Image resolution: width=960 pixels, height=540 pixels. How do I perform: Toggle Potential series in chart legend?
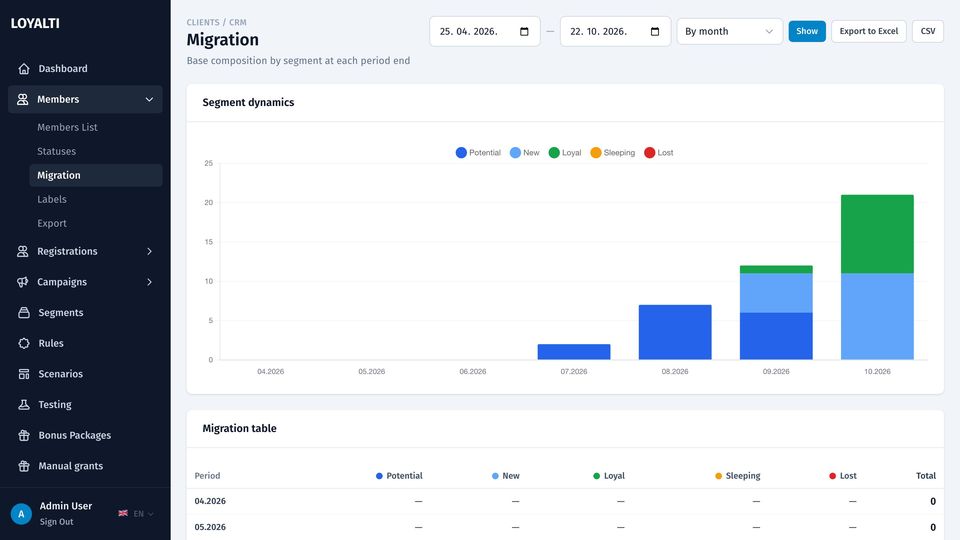478,152
